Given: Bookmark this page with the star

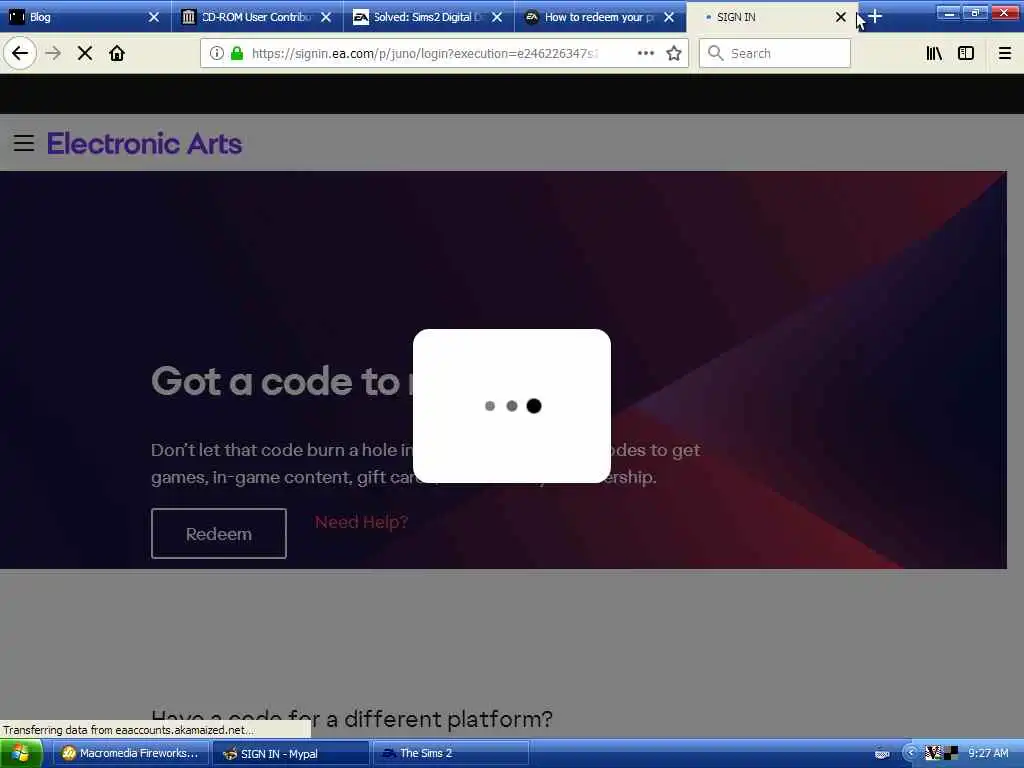Looking at the screenshot, I should coord(674,53).
